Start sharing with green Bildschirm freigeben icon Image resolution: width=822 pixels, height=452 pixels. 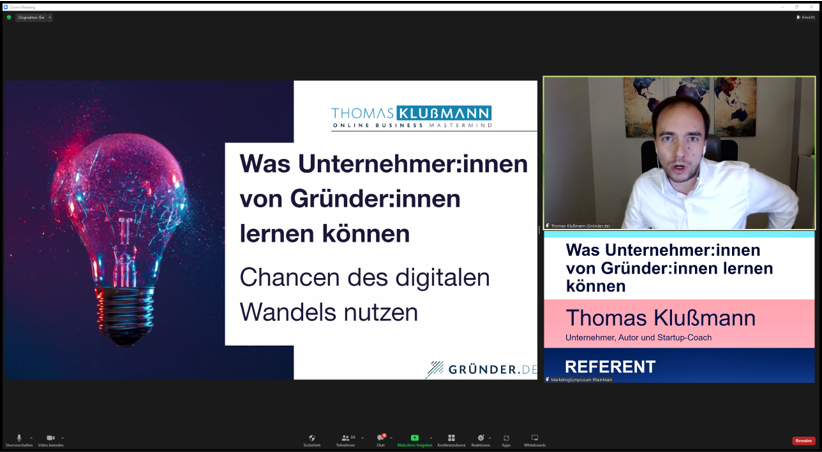point(415,438)
